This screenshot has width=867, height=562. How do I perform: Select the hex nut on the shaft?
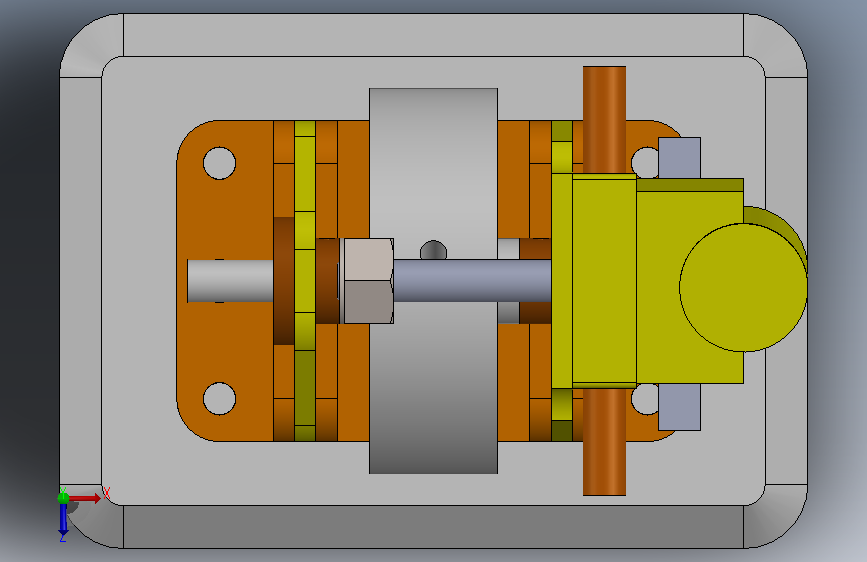tap(368, 281)
